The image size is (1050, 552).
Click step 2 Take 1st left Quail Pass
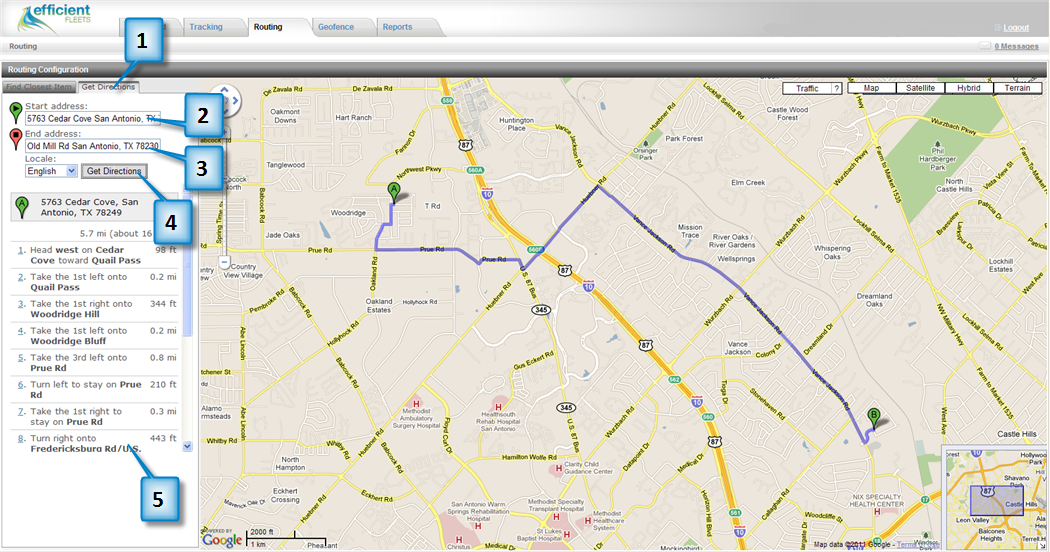click(94, 282)
